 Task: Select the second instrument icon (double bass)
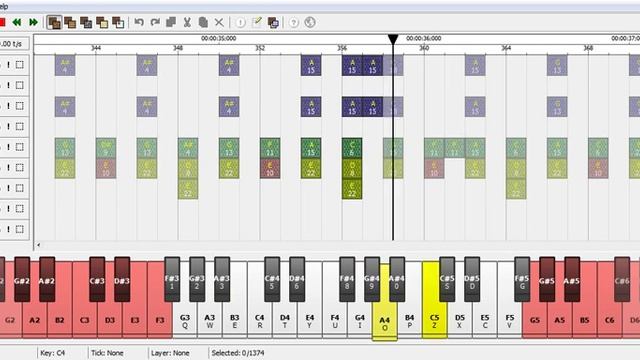pos(70,22)
